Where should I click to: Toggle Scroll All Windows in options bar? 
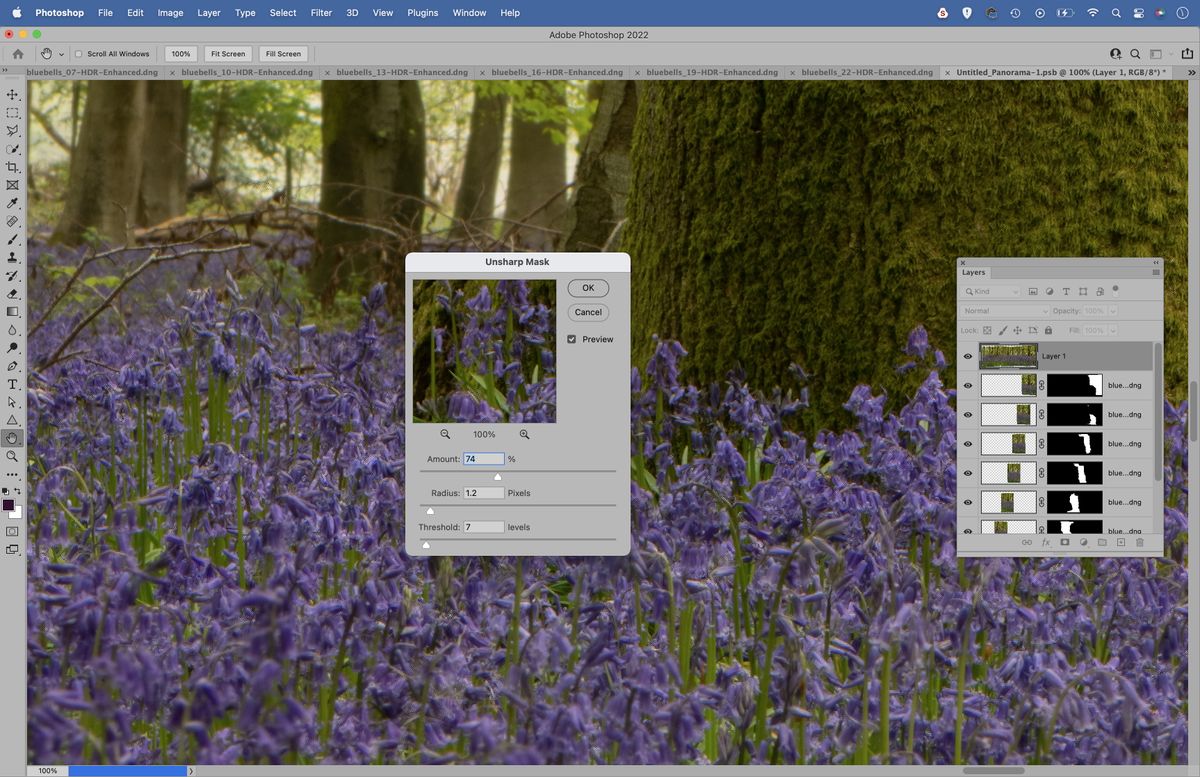click(78, 53)
